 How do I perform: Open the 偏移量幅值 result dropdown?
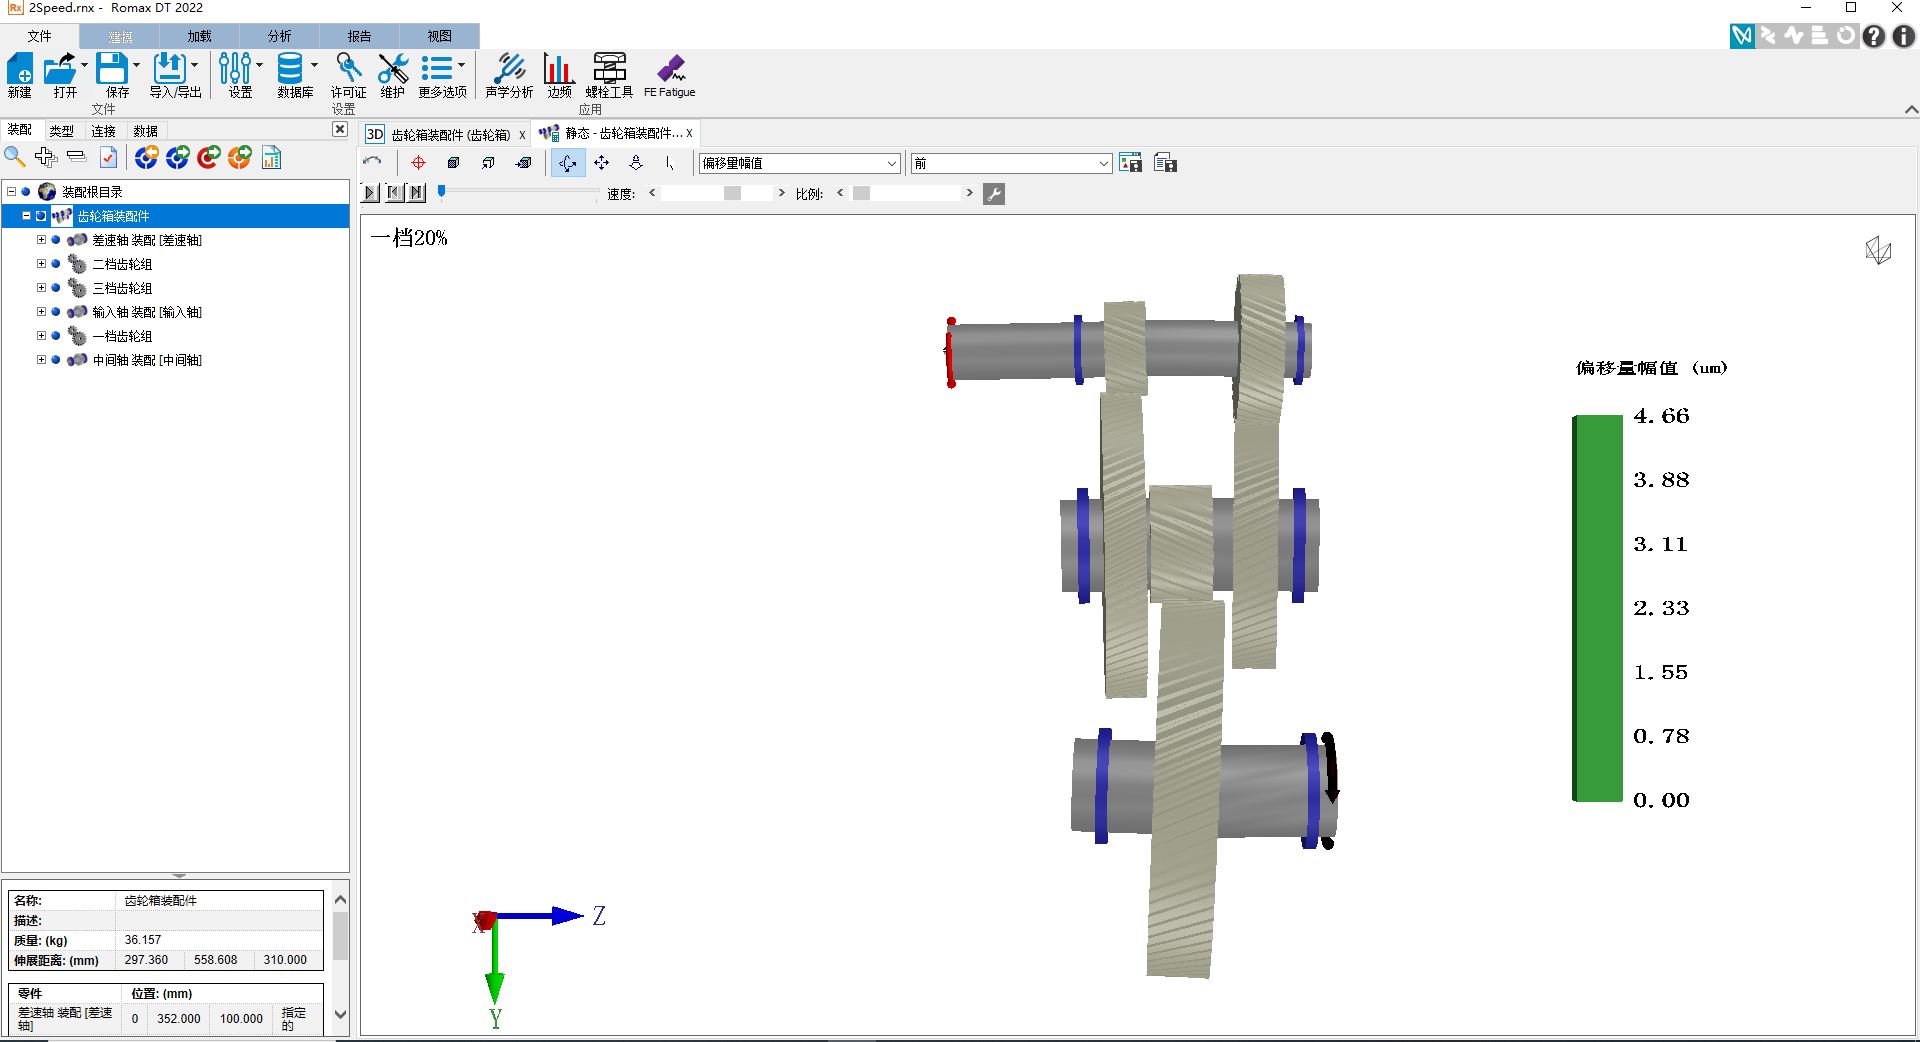[x=800, y=163]
